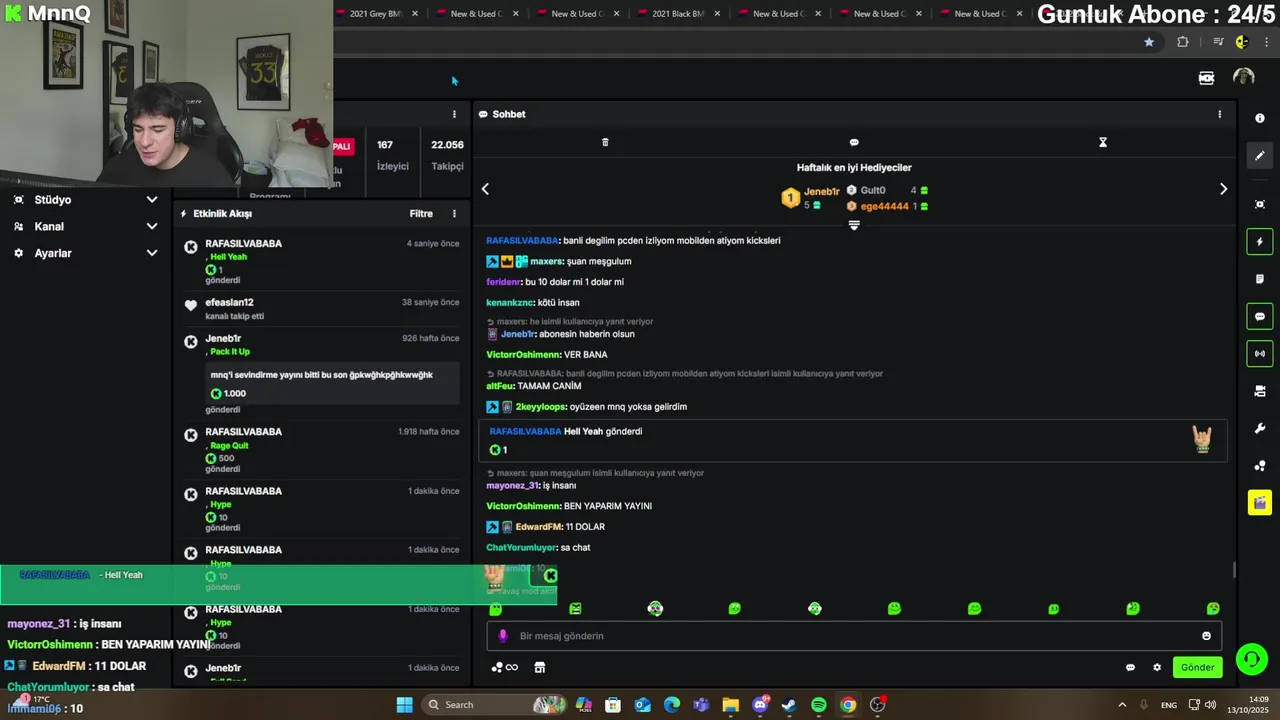Toggle the chat bubble panel in right sidebar
The width and height of the screenshot is (1280, 720).
[x=1259, y=317]
